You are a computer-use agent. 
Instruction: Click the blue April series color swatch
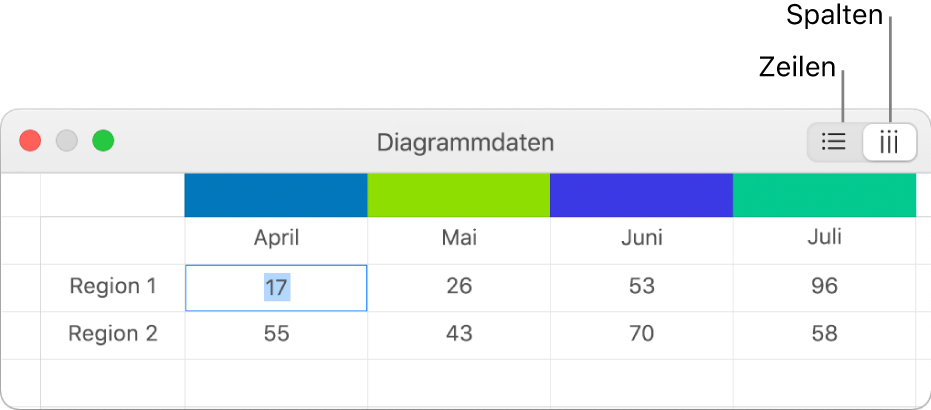[276, 195]
